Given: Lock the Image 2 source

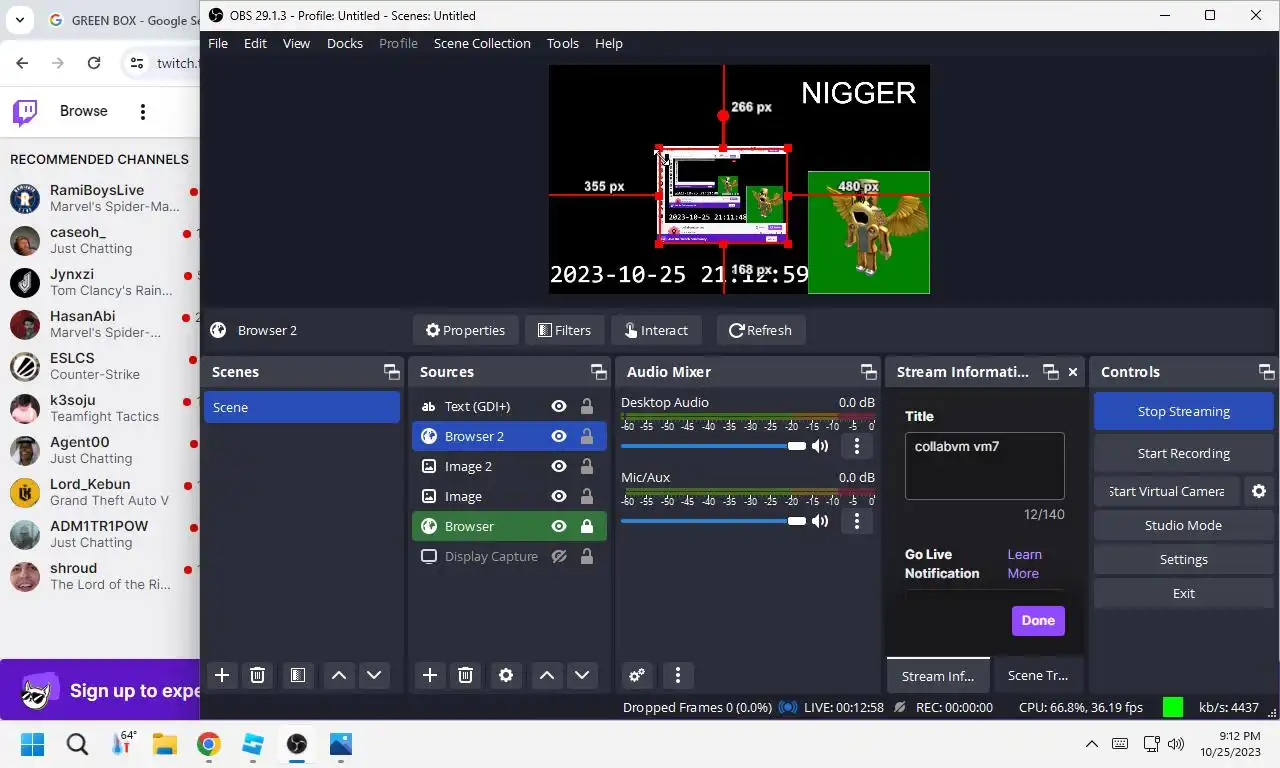Looking at the screenshot, I should [x=587, y=466].
